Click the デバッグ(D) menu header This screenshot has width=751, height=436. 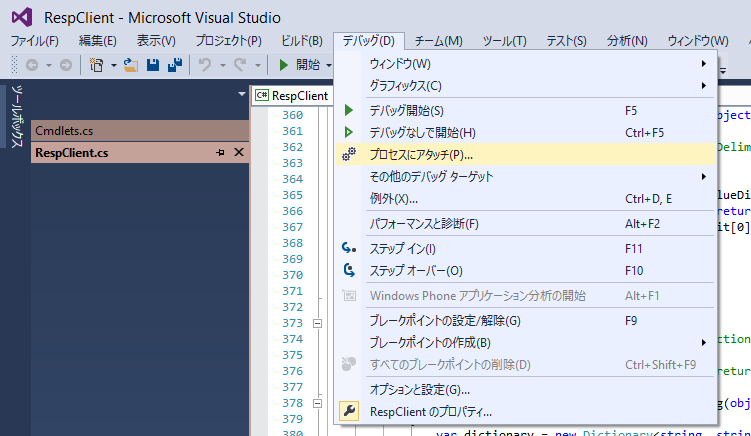(369, 41)
